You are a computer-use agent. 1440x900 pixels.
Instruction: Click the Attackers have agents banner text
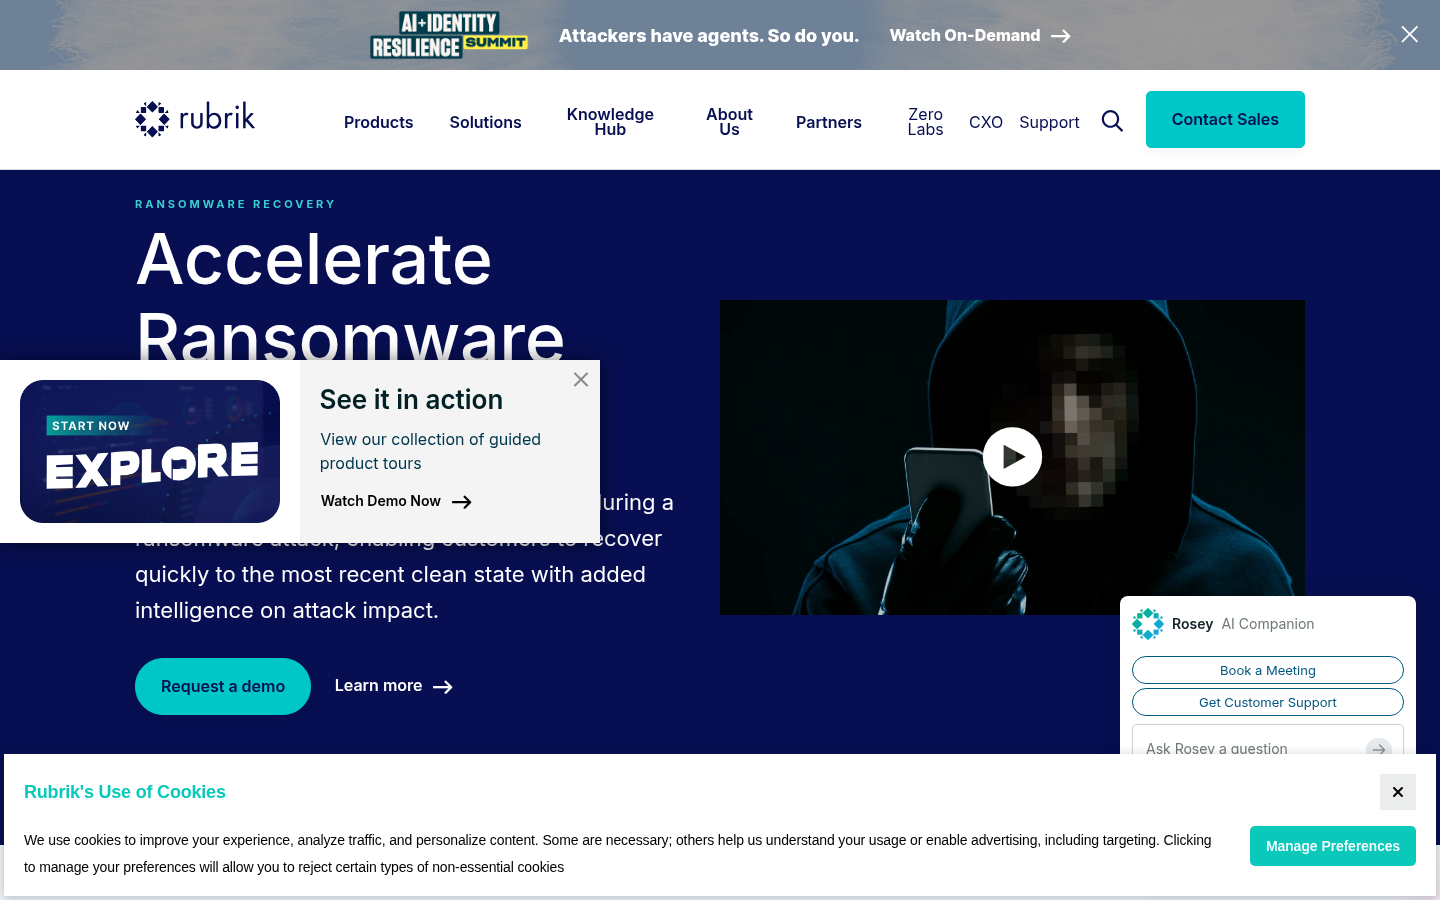point(709,36)
